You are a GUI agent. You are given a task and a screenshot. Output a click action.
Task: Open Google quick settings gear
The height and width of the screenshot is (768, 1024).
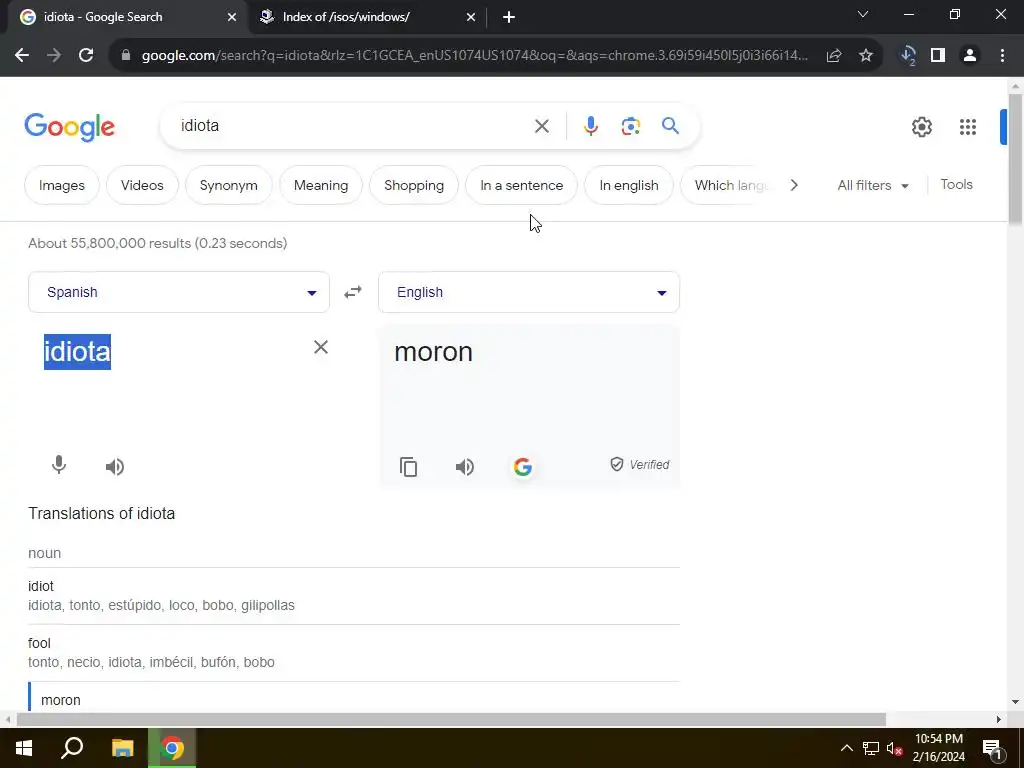921,127
